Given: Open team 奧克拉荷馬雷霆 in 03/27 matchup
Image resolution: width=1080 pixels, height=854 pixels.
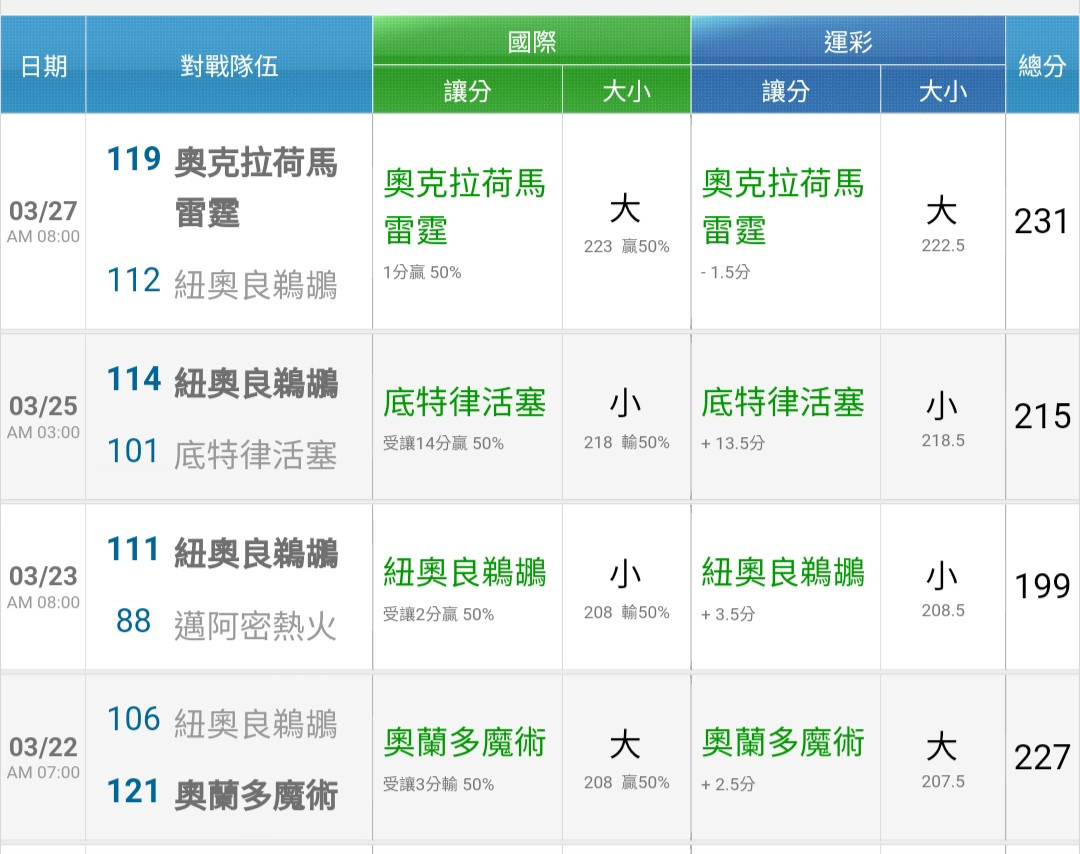Looking at the screenshot, I should click(x=256, y=187).
